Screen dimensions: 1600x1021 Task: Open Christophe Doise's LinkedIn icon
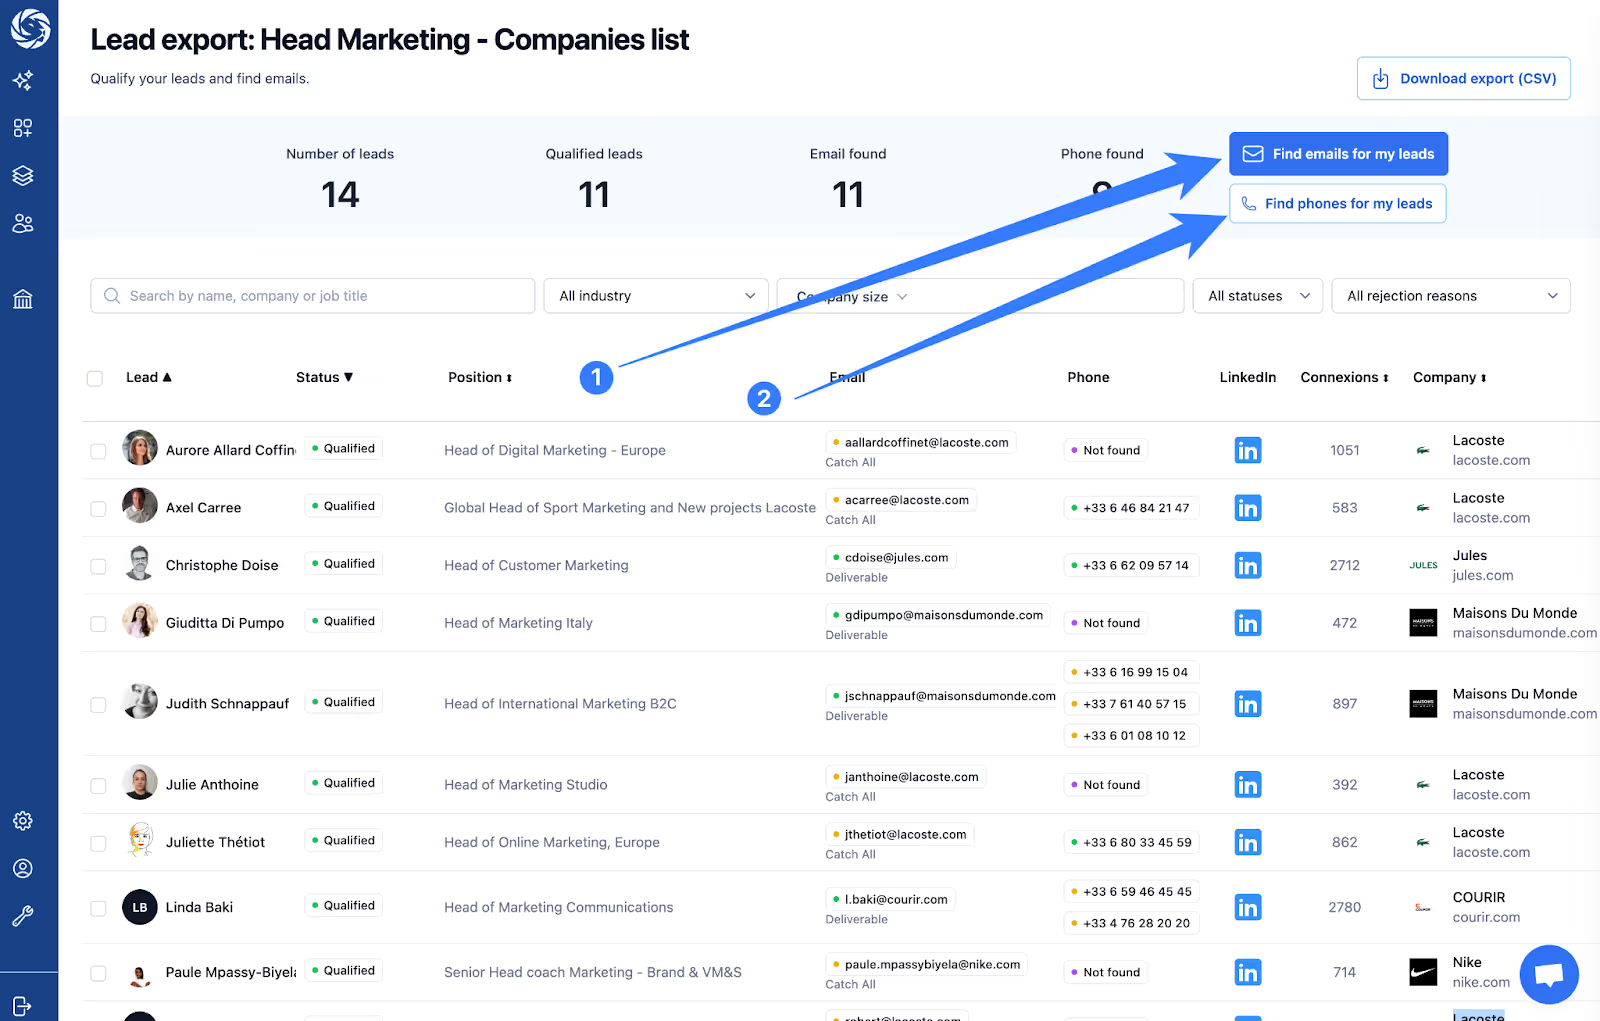[1248, 566]
